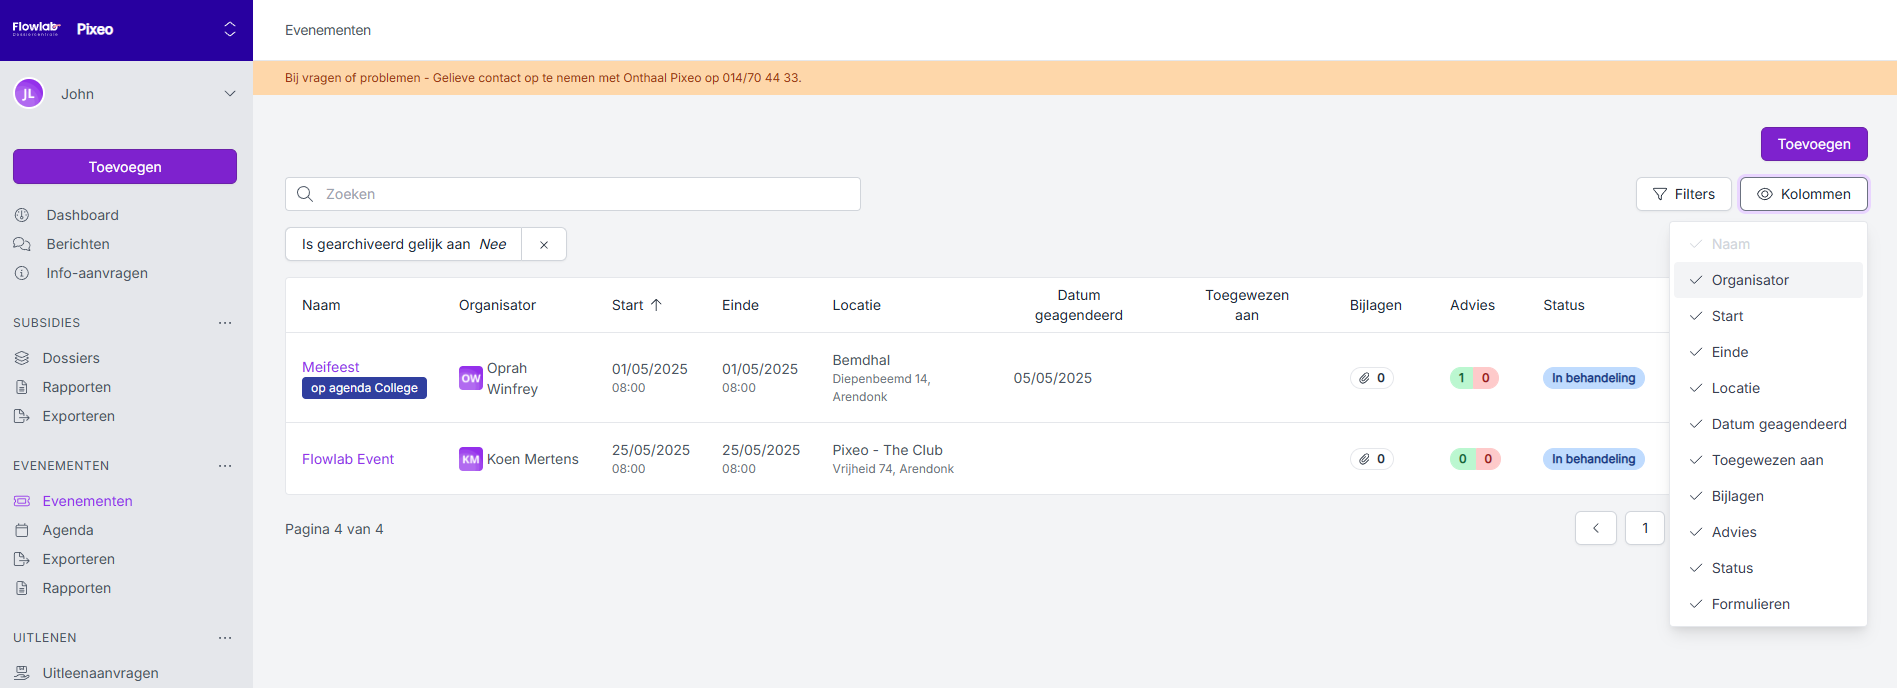This screenshot has width=1897, height=688.
Task: Open the Agenda calendar icon
Action: click(22, 530)
